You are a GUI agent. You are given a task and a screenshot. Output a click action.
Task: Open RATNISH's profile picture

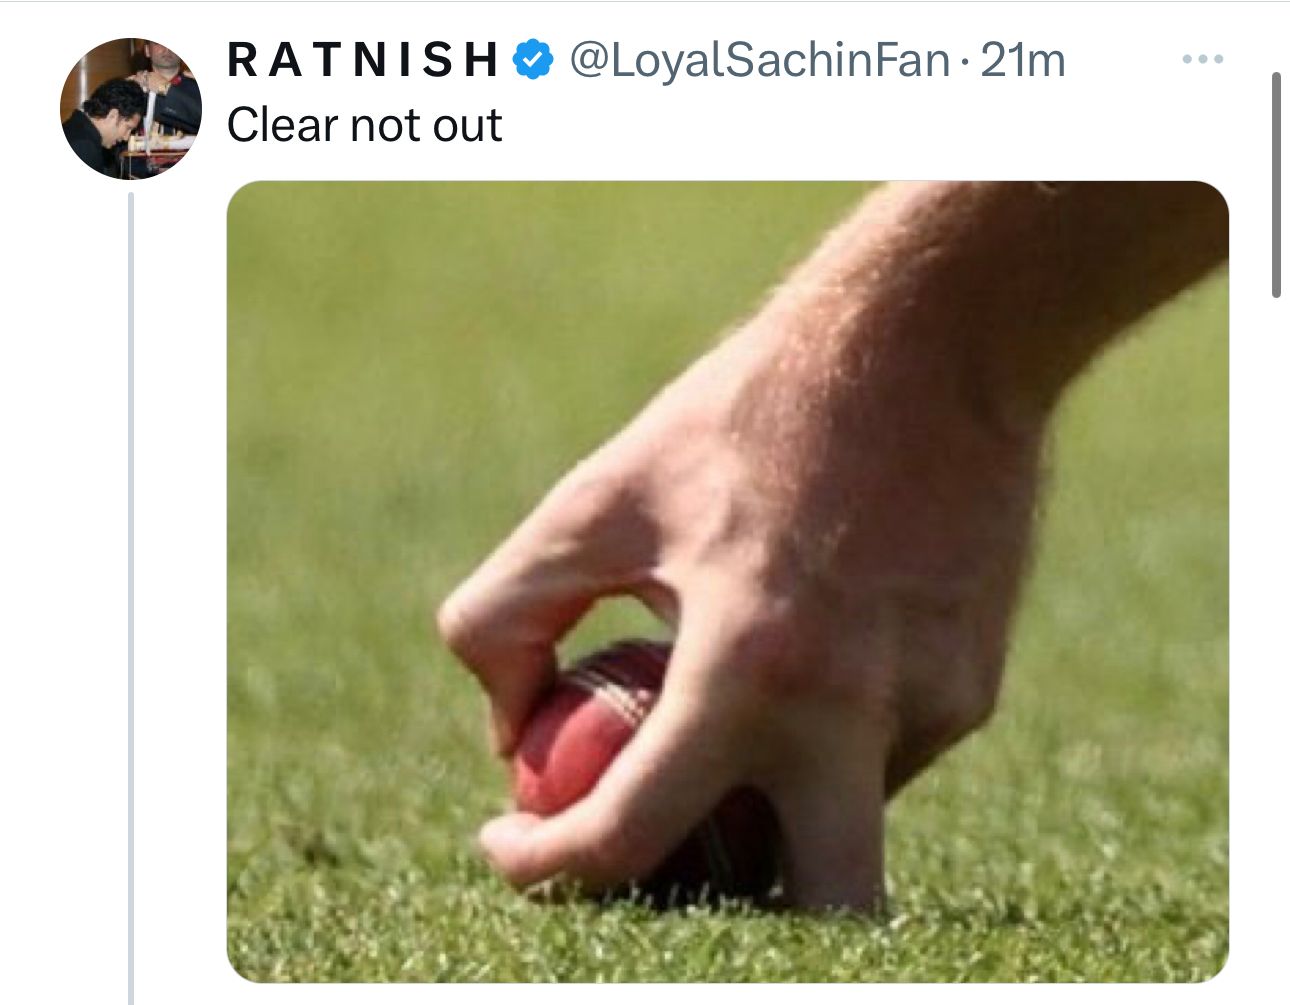pyautogui.click(x=131, y=109)
